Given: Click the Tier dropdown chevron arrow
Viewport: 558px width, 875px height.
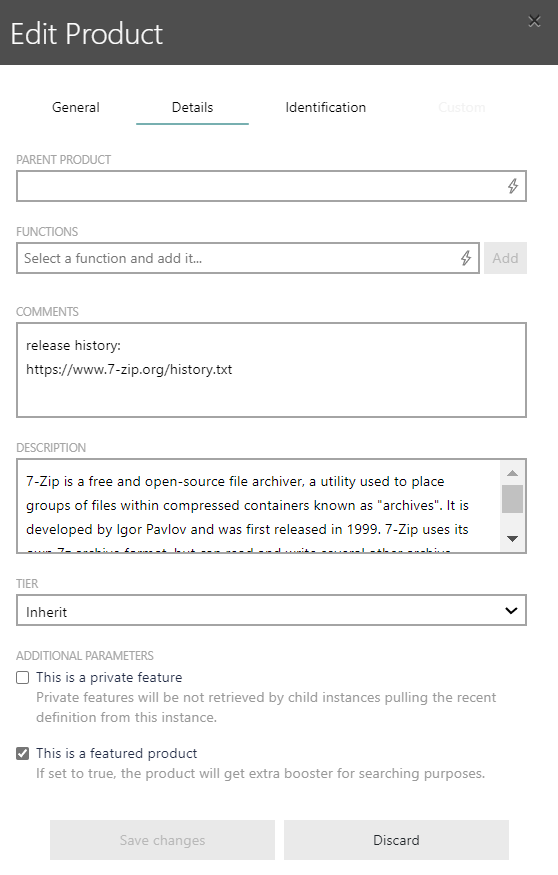Looking at the screenshot, I should [511, 610].
